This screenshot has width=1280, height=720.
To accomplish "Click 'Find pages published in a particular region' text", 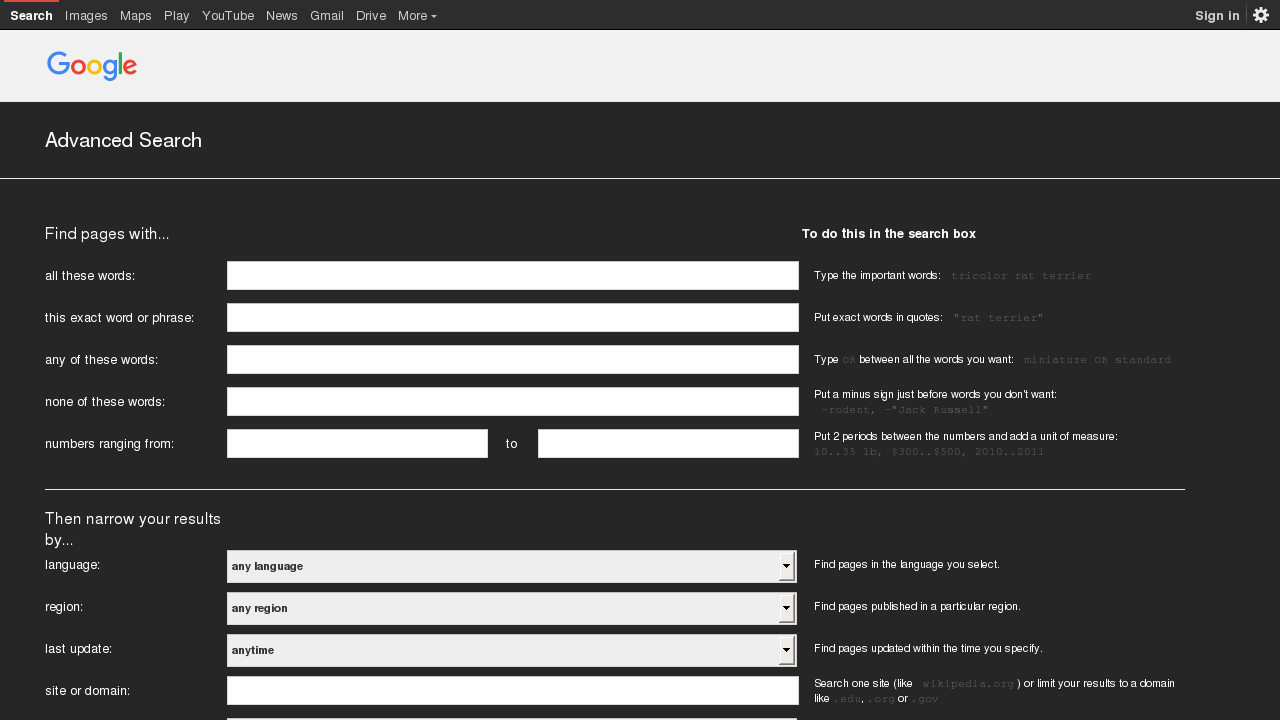I will 917,607.
